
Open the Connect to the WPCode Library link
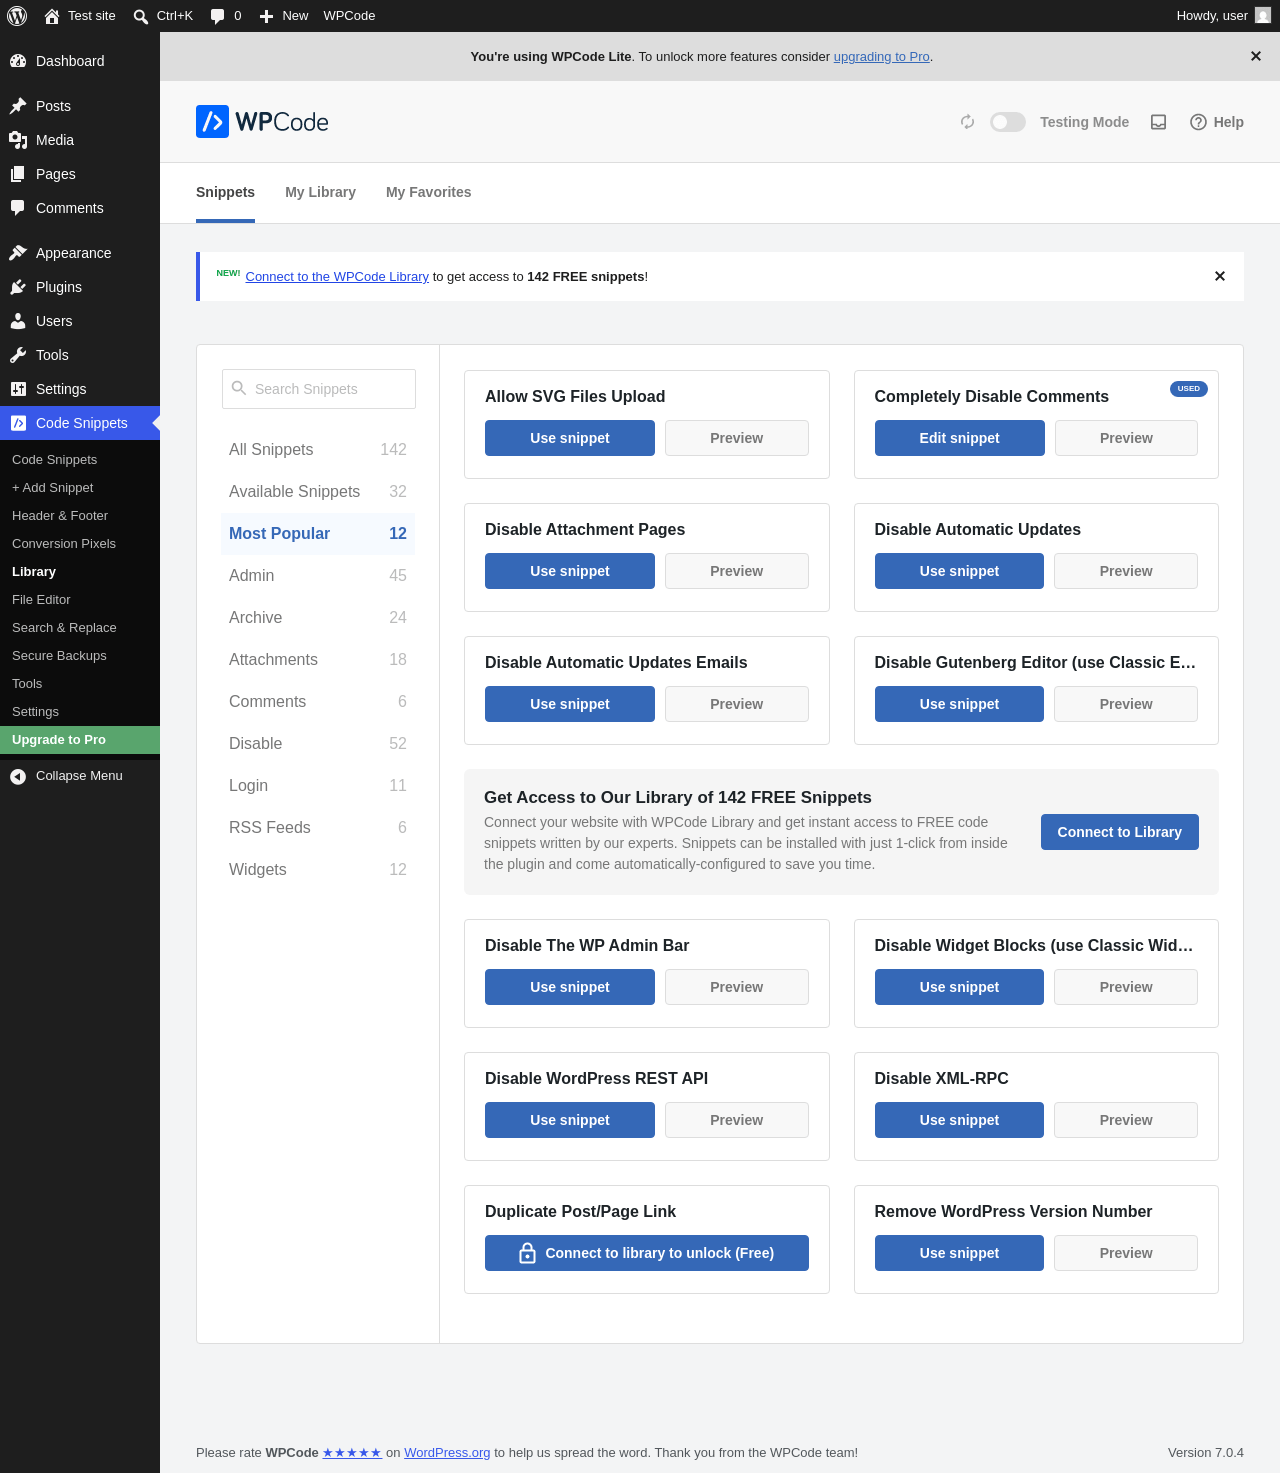(337, 277)
